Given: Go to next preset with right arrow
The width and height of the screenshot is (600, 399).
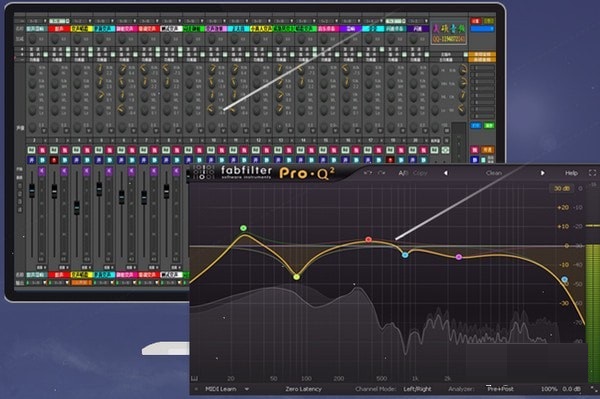Looking at the screenshot, I should pos(542,173).
